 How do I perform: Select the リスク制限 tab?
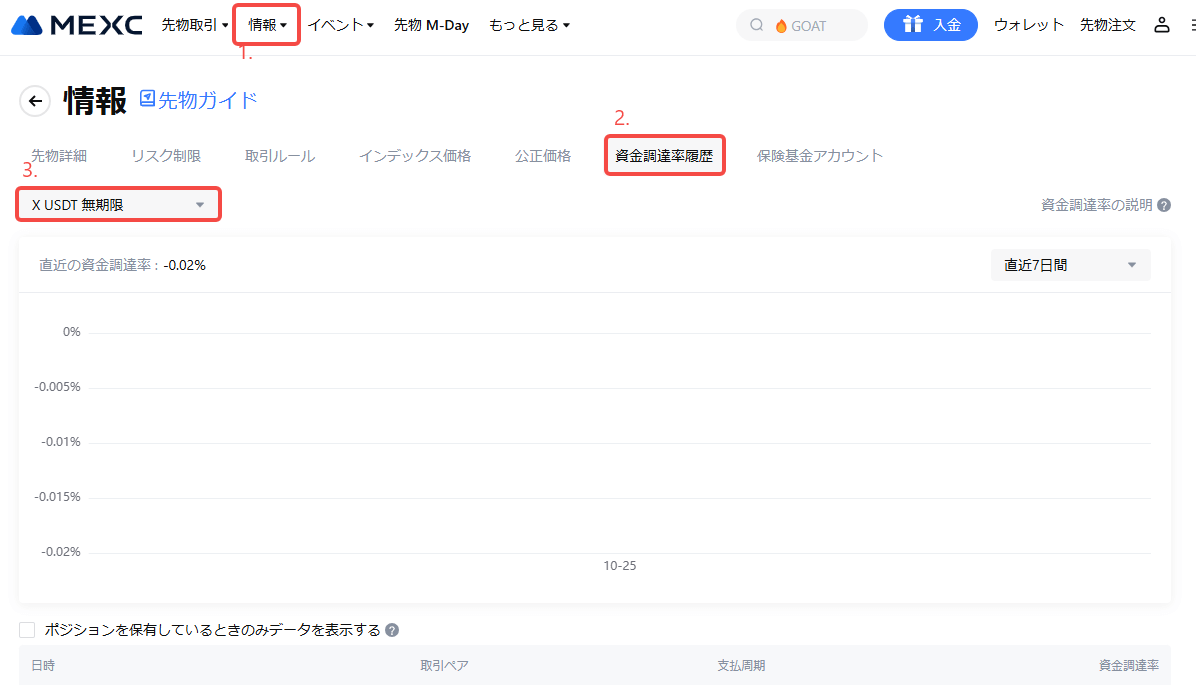(x=166, y=156)
